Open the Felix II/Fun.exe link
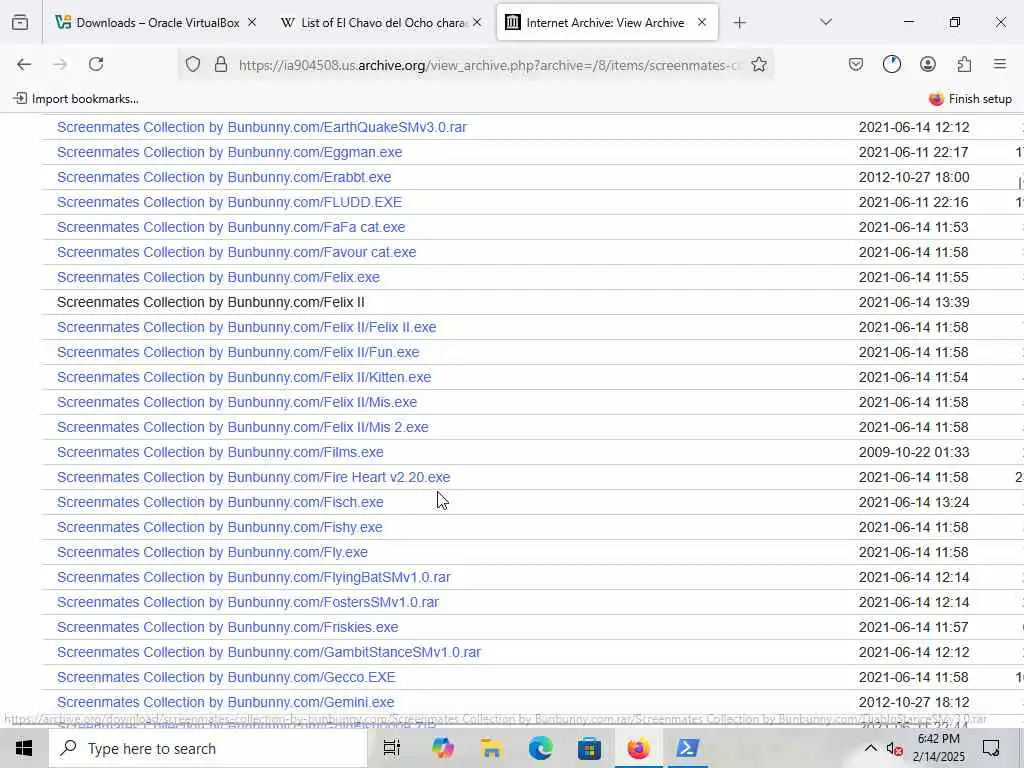 tap(238, 352)
